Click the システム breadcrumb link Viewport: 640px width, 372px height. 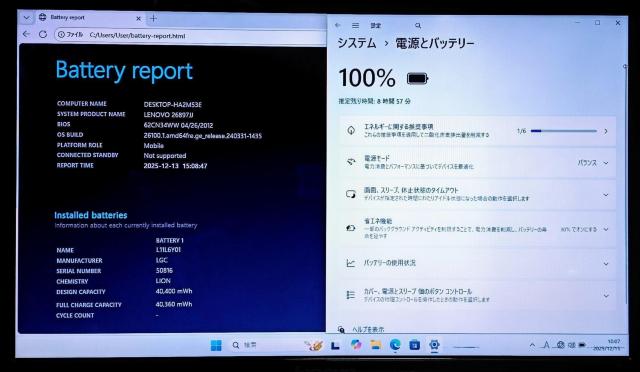click(x=357, y=43)
